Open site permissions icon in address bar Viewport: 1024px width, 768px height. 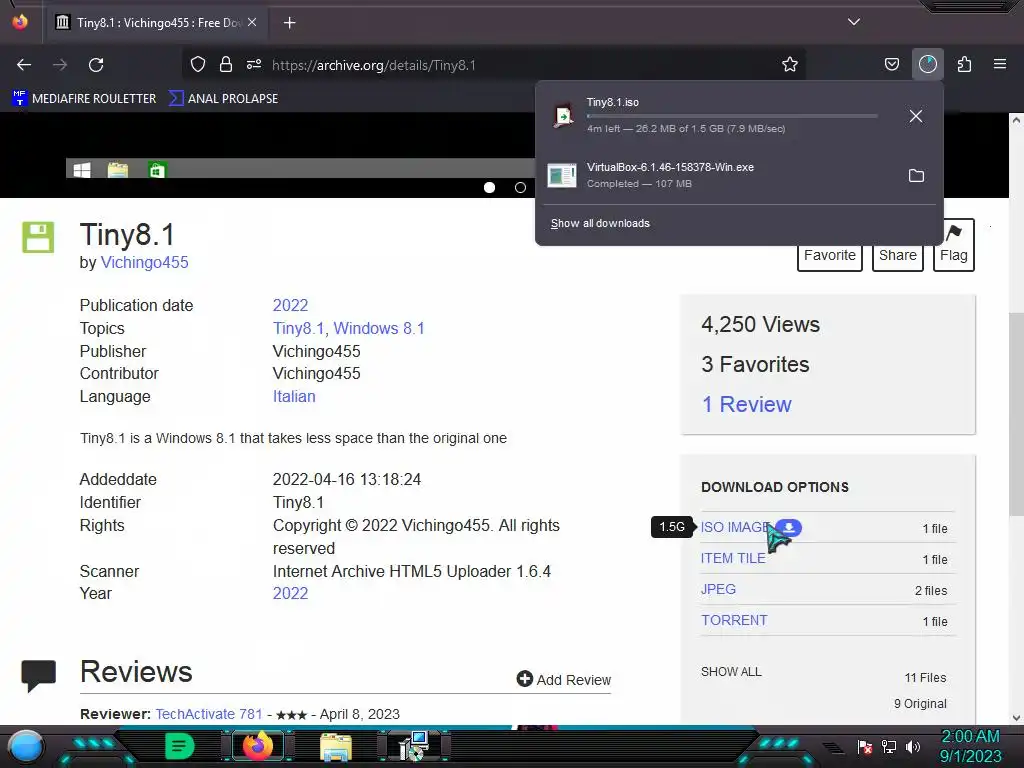[x=253, y=65]
